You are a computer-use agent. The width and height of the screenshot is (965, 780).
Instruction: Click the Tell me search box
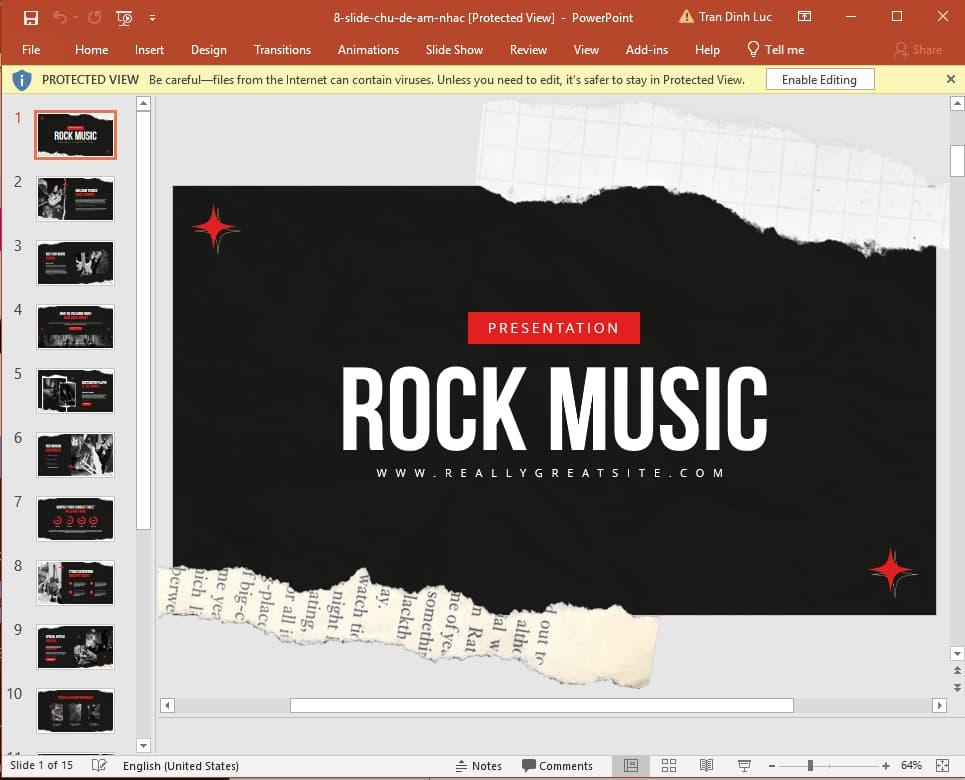pyautogui.click(x=776, y=50)
